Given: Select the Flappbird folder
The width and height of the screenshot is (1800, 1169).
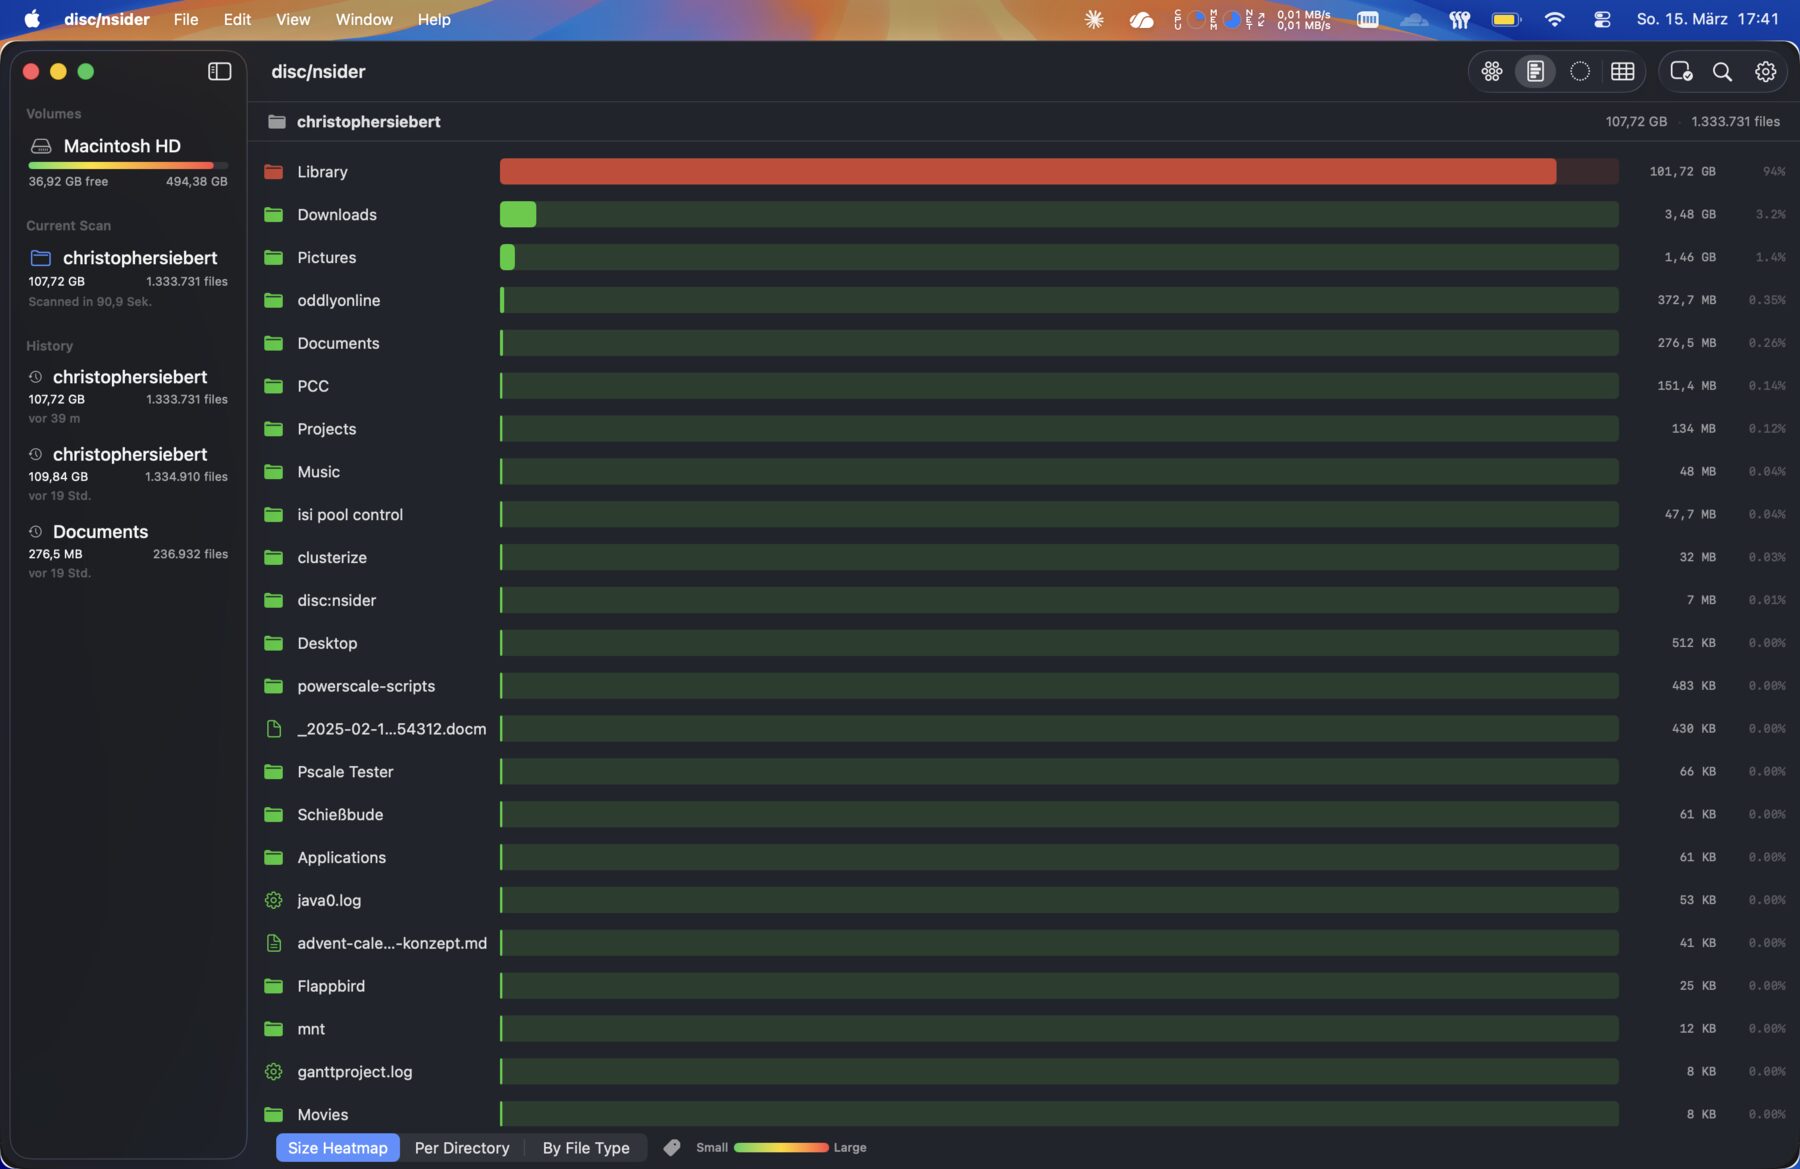Looking at the screenshot, I should [x=1024, y=986].
